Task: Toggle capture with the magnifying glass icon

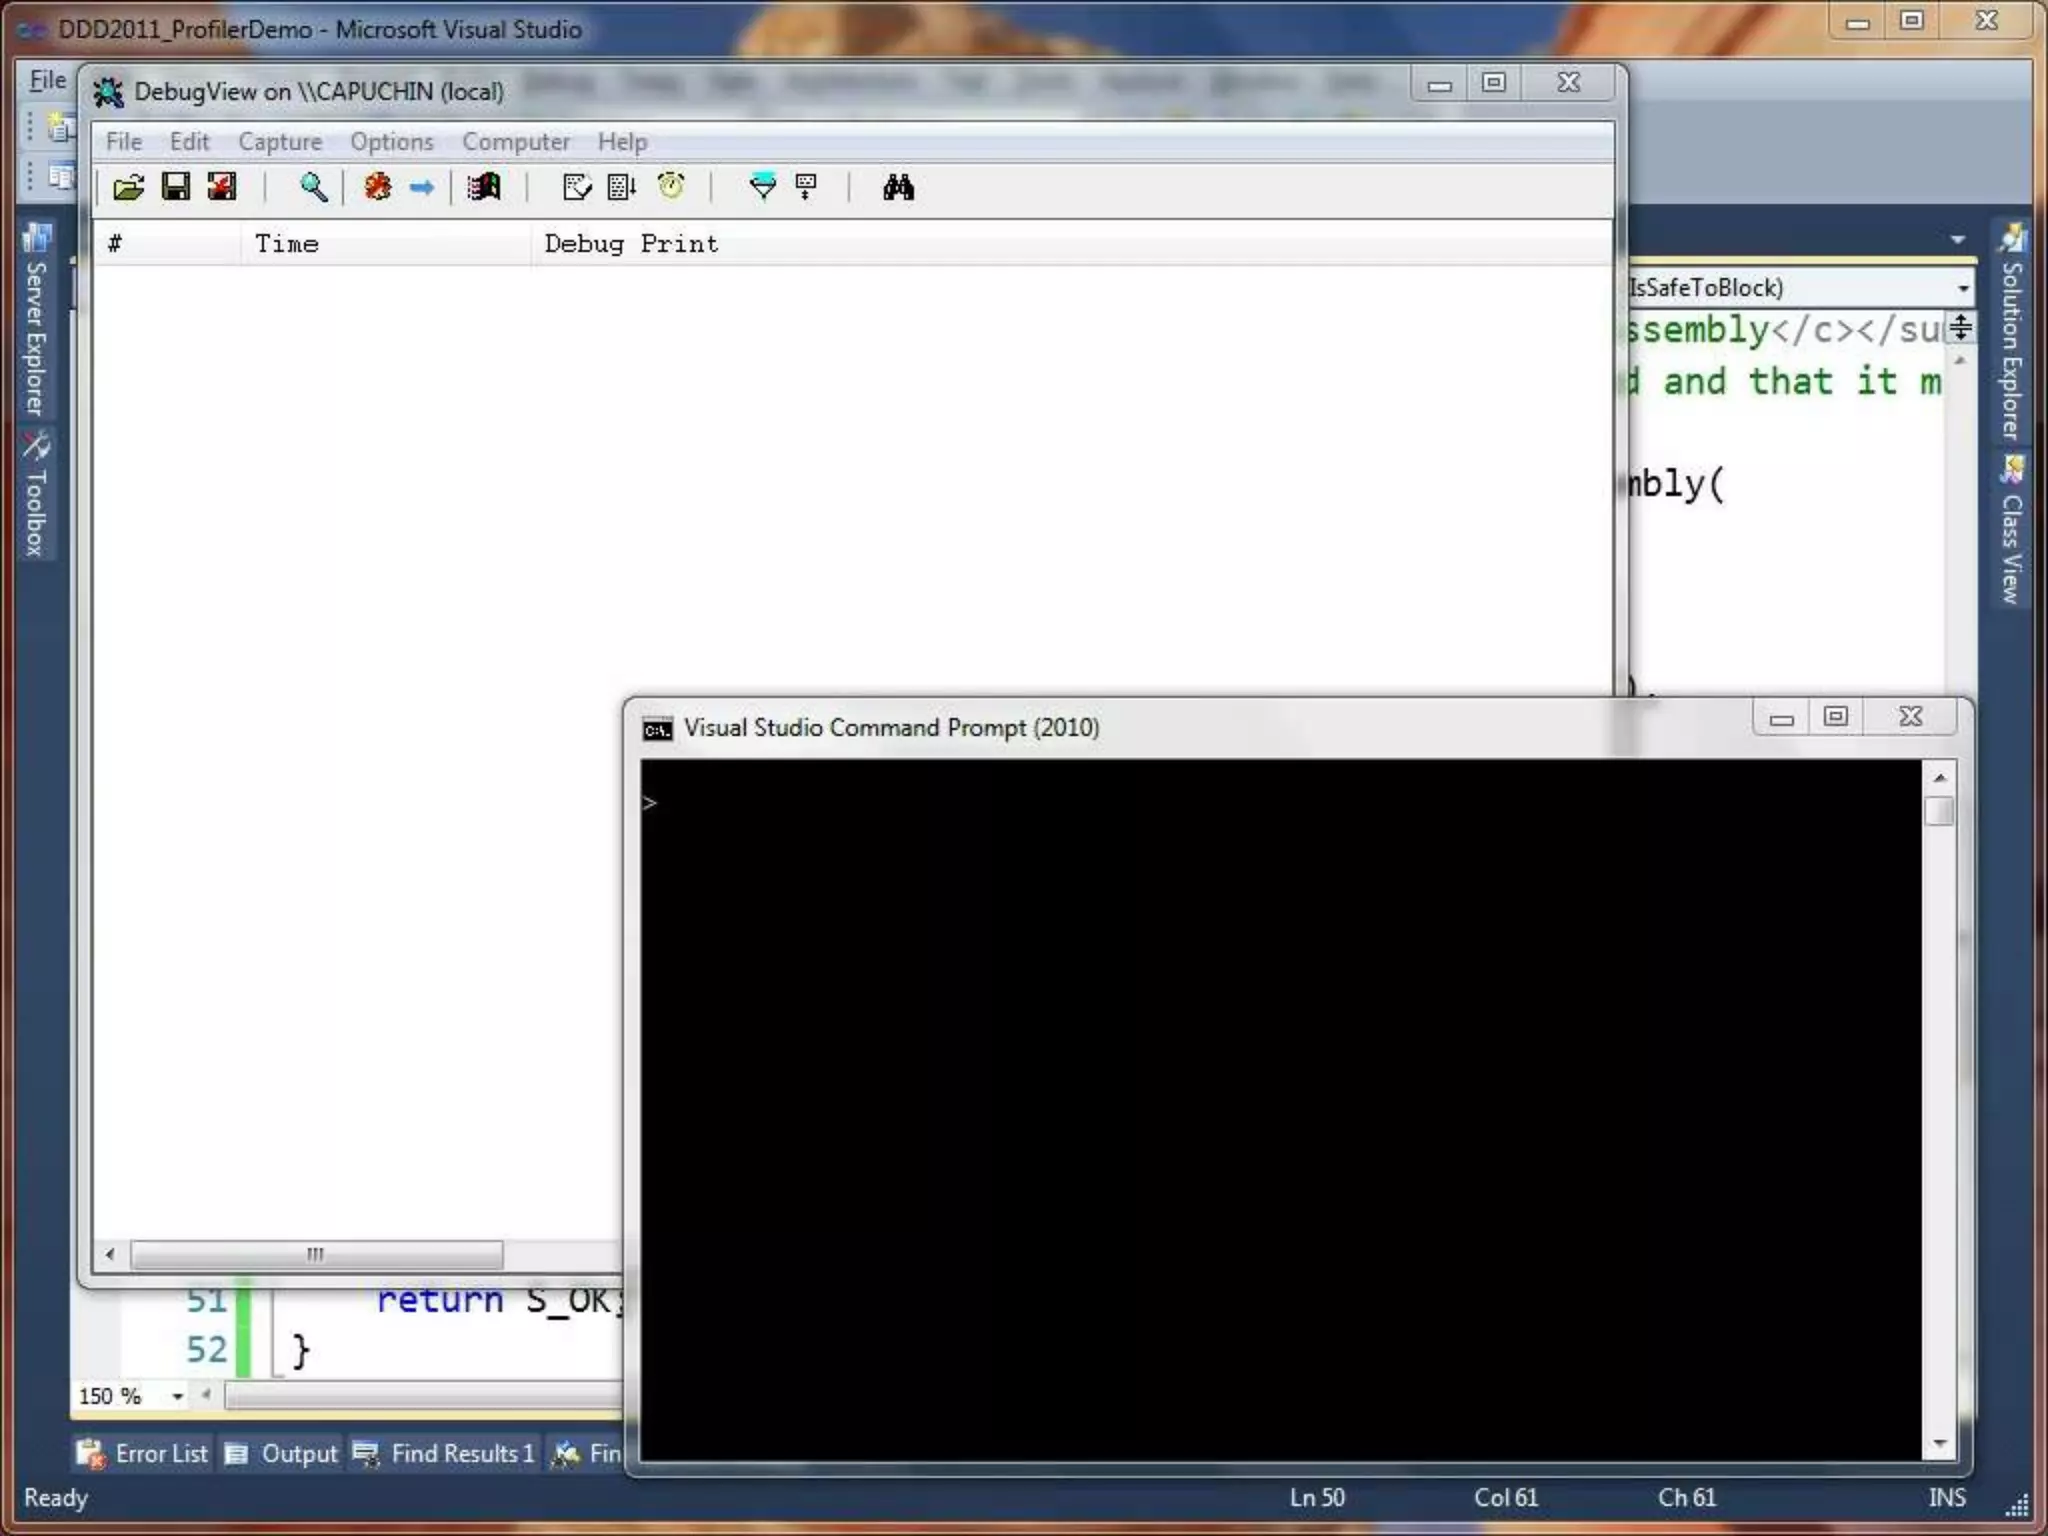Action: (x=313, y=187)
